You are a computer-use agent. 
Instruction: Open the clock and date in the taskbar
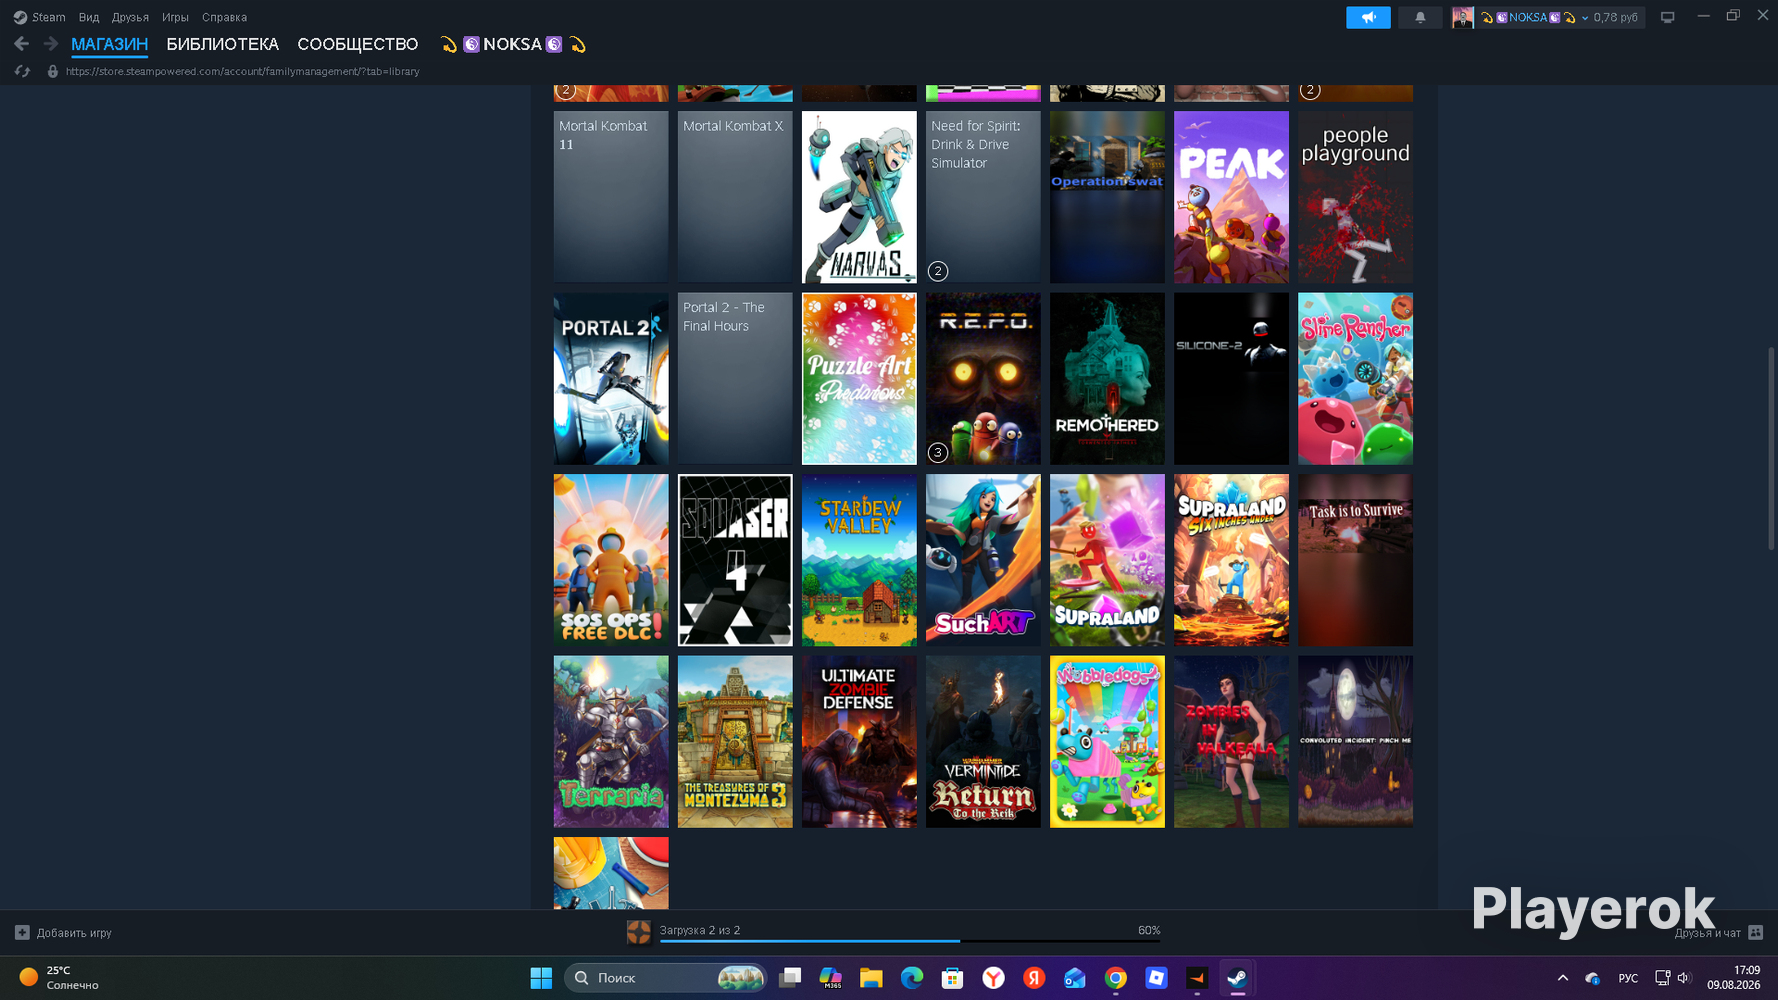click(1733, 978)
